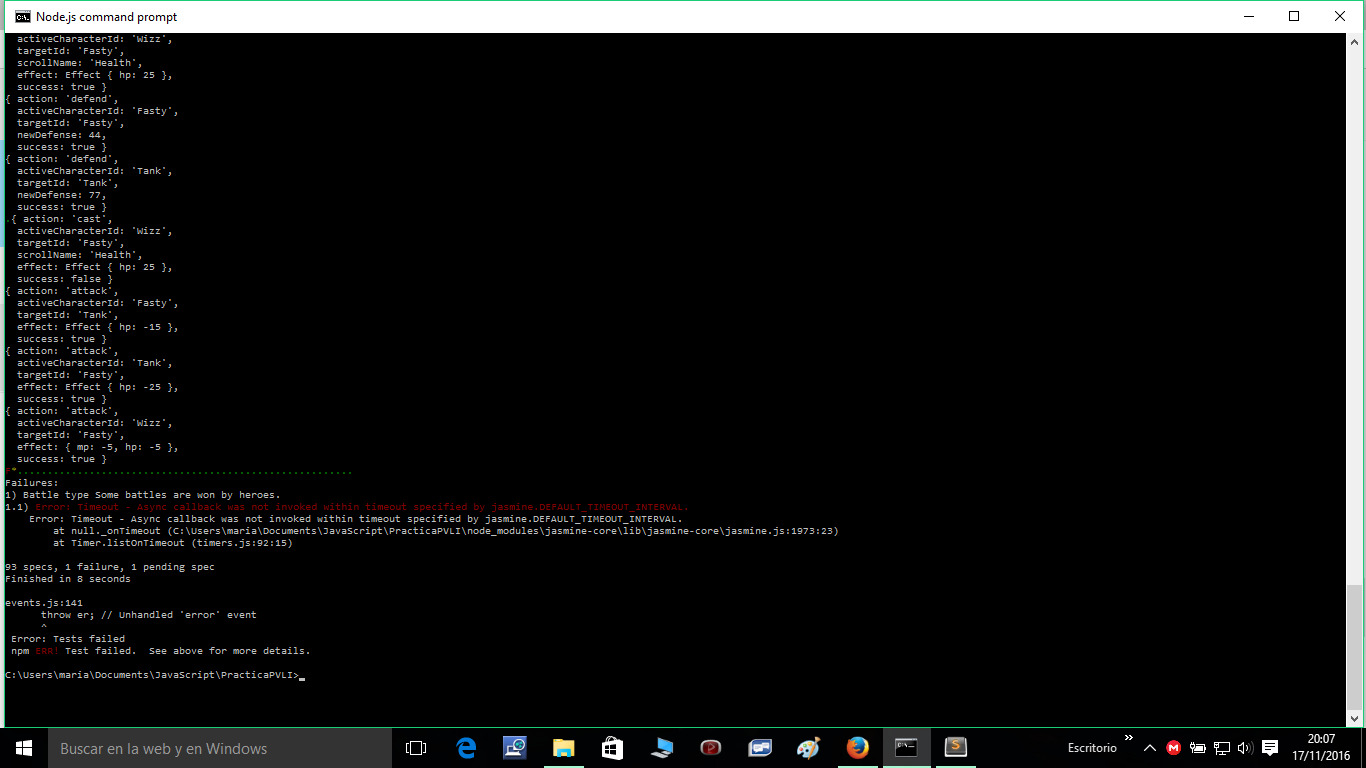Screen dimensions: 1366x768
Task: Click the 'at null._onTimeout' stack trace line
Action: pos(445,531)
